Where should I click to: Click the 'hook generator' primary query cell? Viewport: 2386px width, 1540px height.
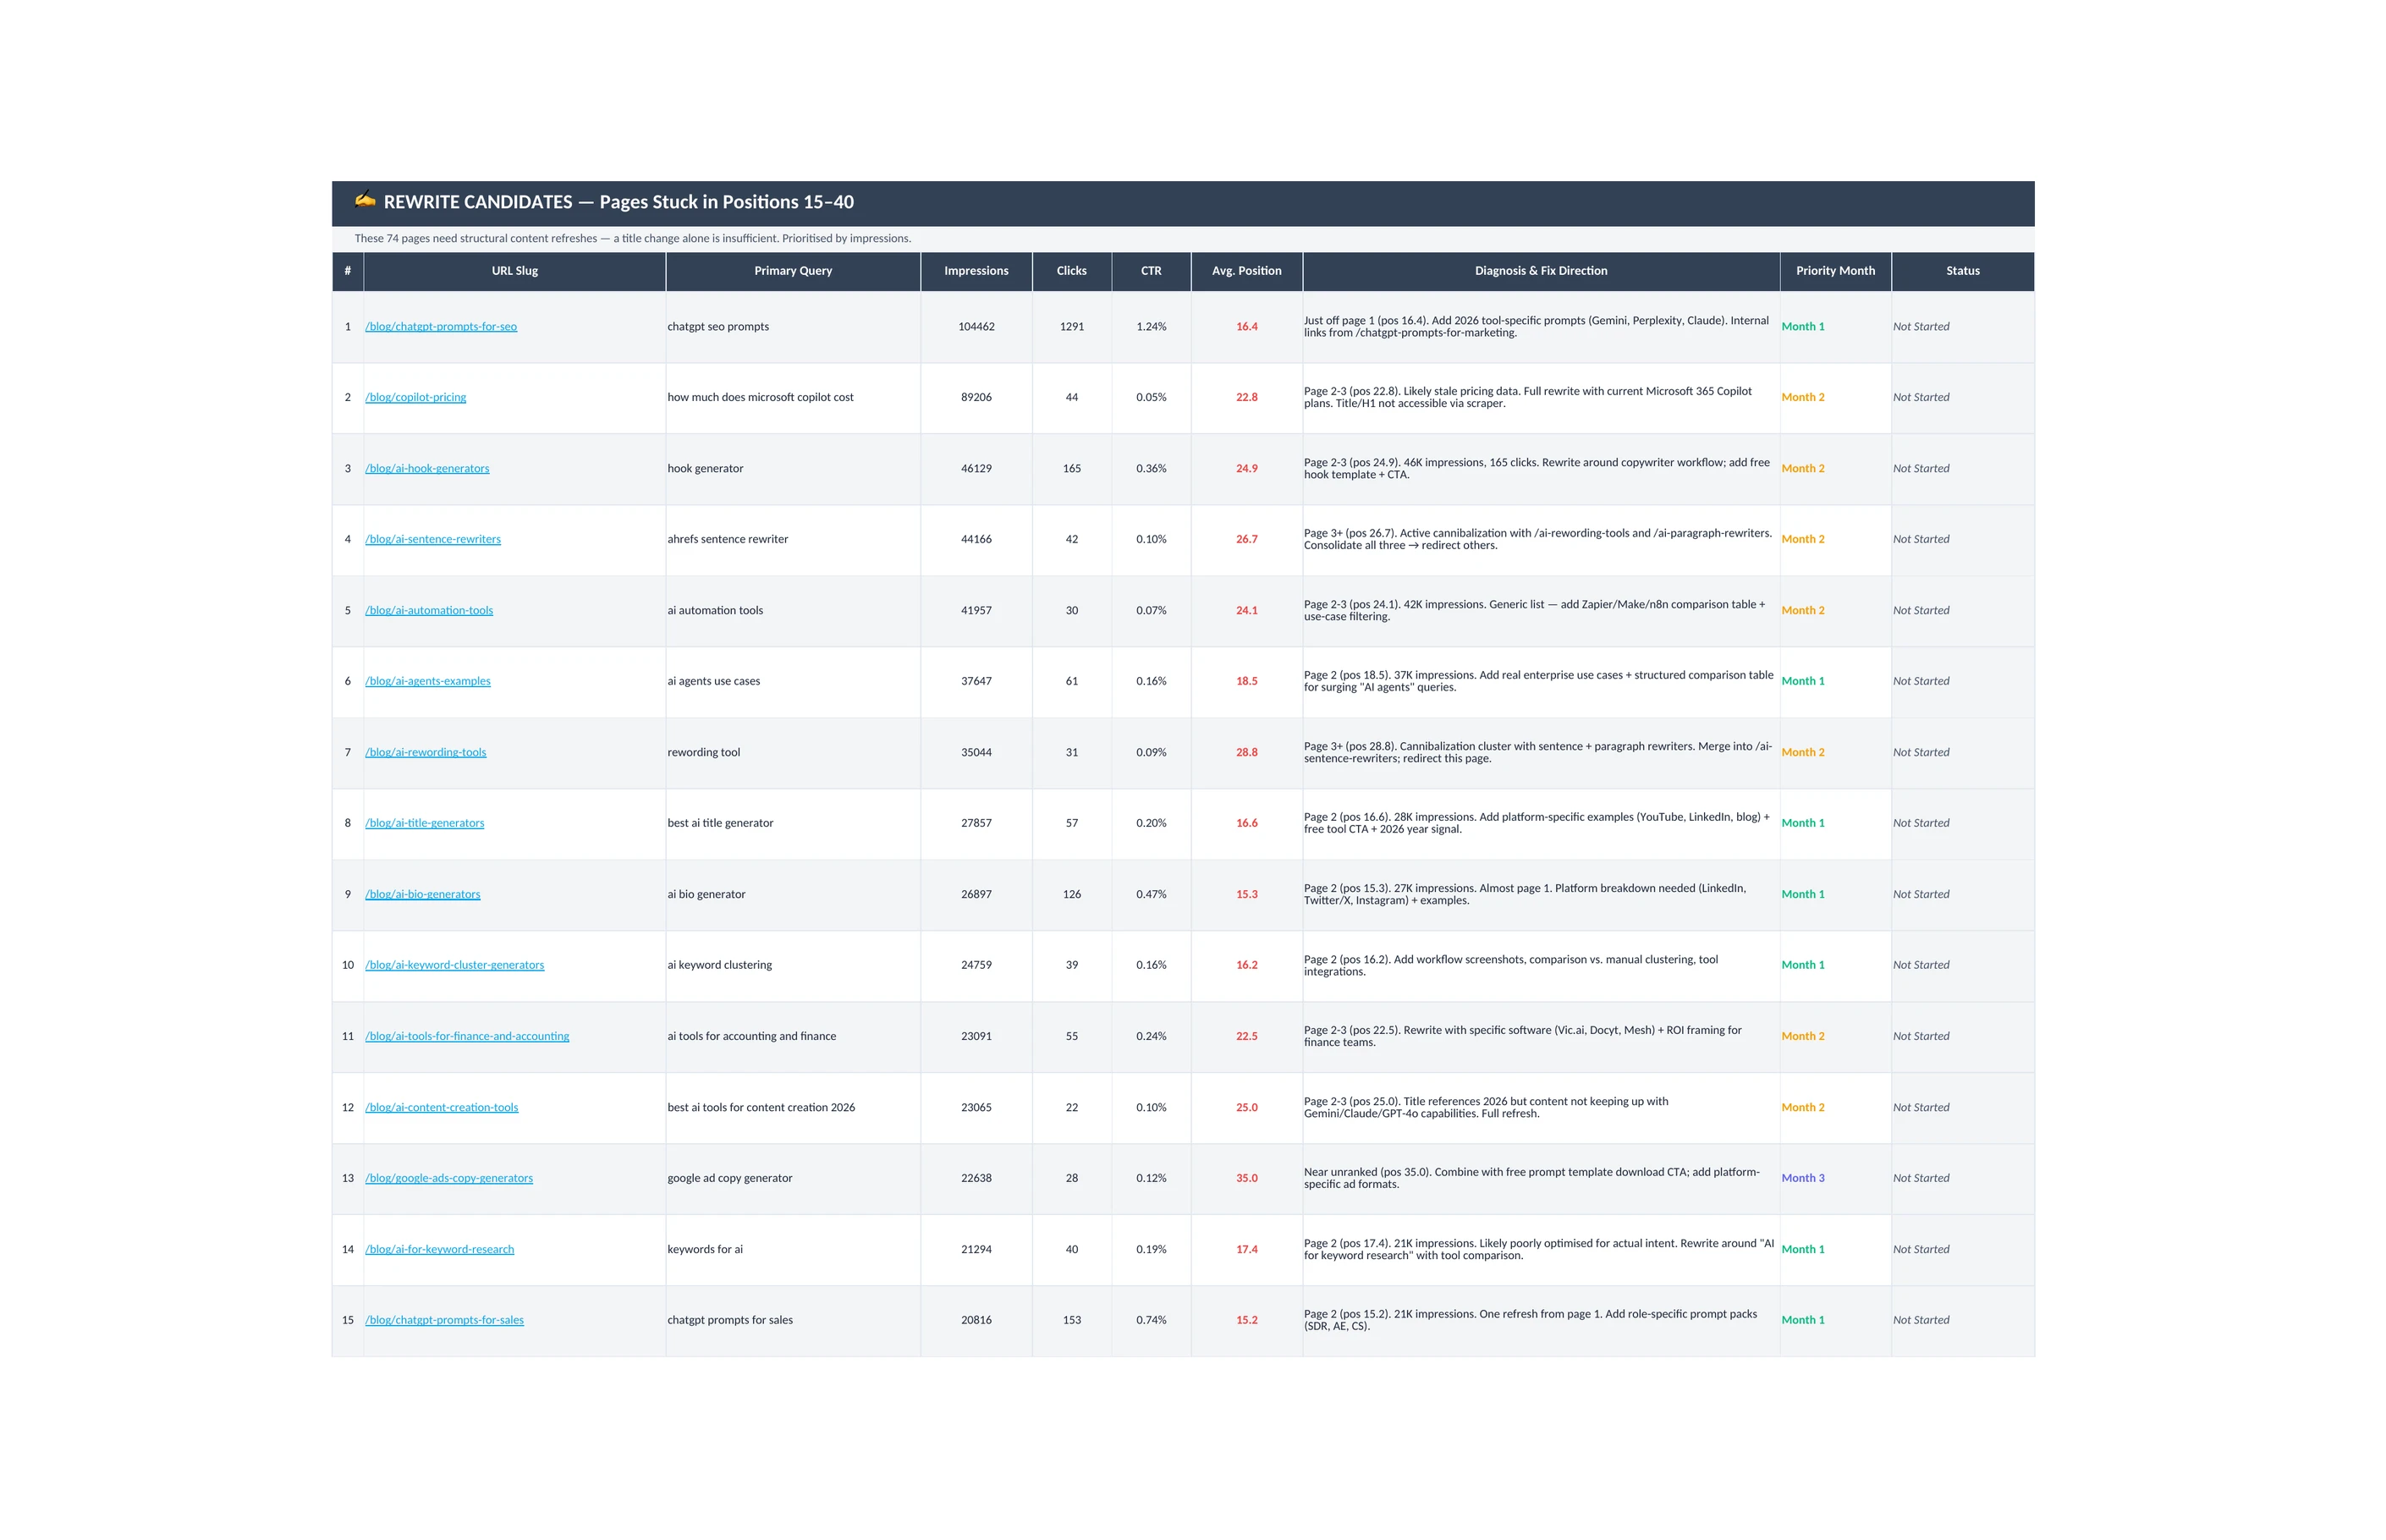[705, 468]
